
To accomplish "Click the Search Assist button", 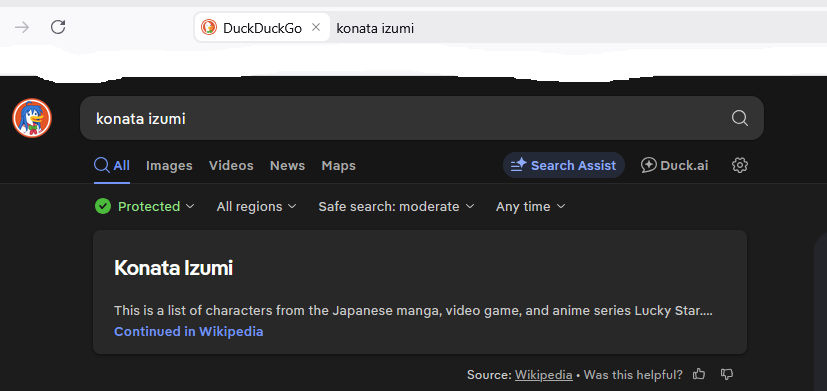I will (563, 165).
